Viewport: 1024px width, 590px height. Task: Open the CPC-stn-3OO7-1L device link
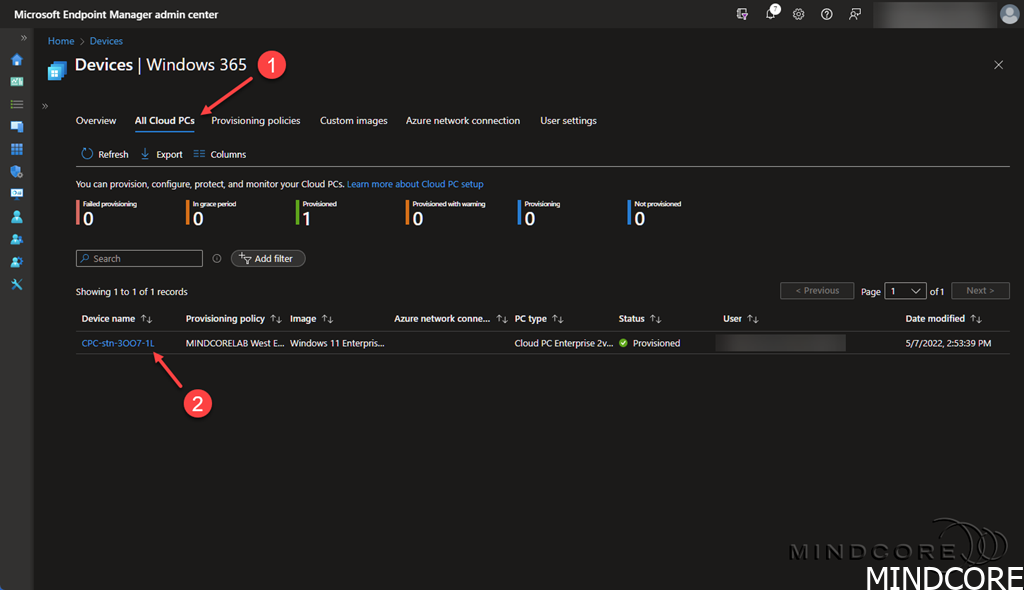118,343
